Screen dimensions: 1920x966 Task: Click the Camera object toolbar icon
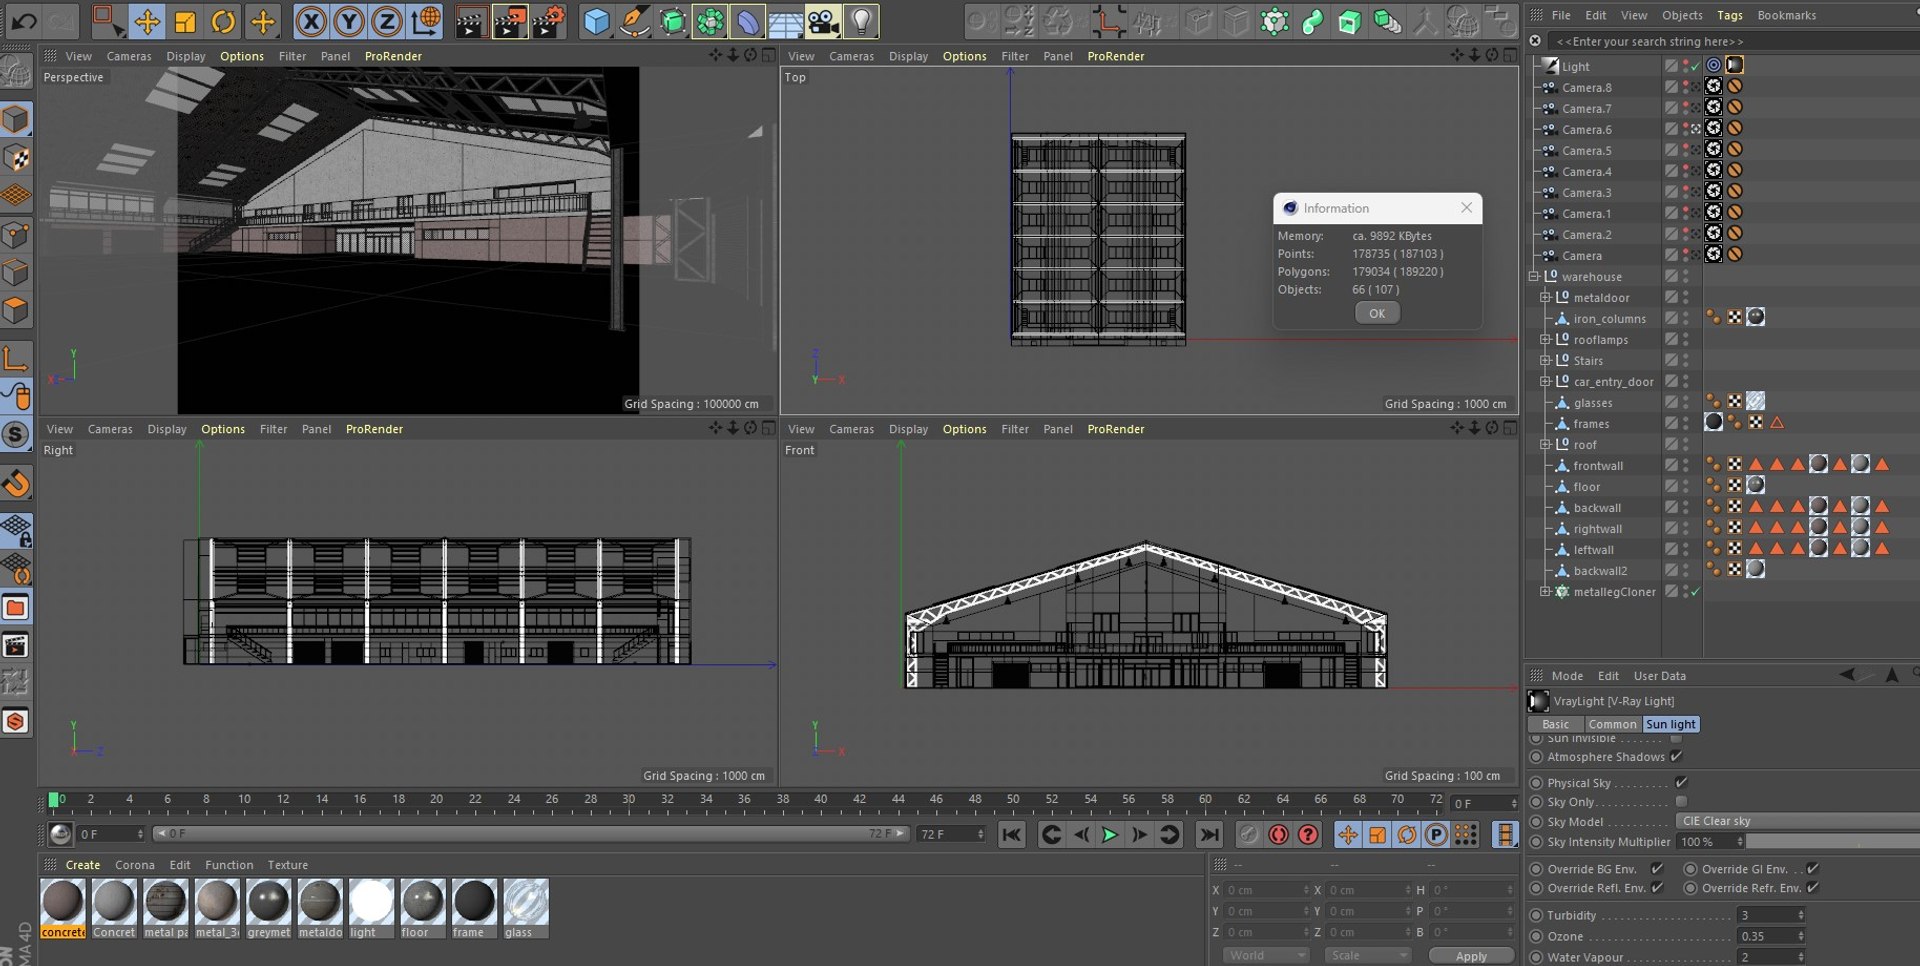coord(823,21)
